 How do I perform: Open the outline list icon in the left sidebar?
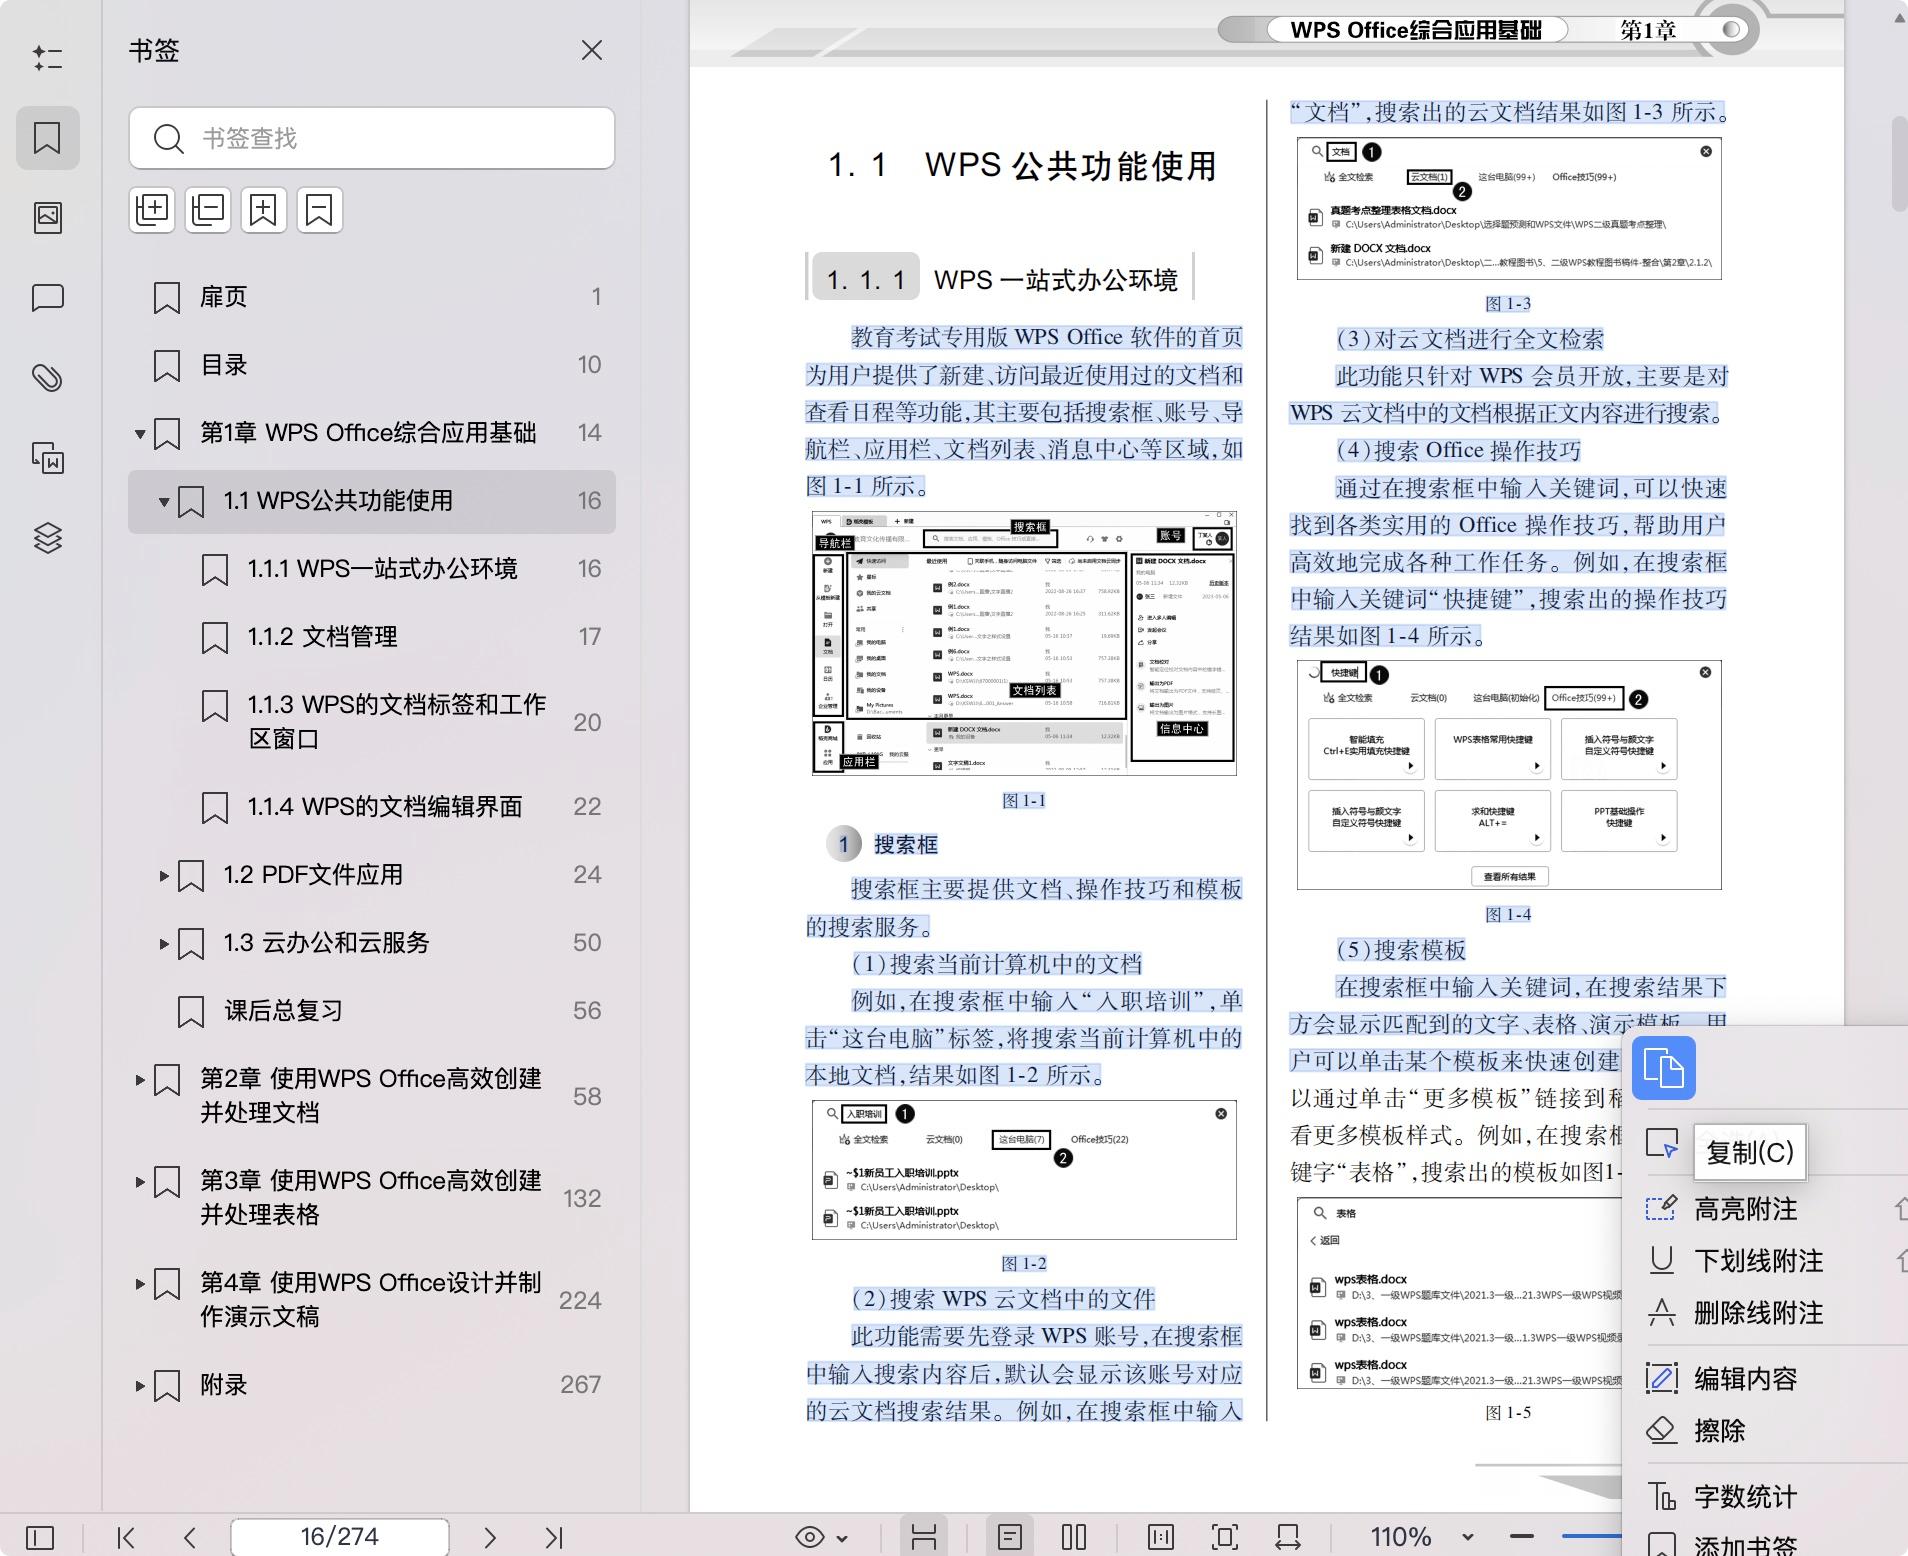coord(47,57)
